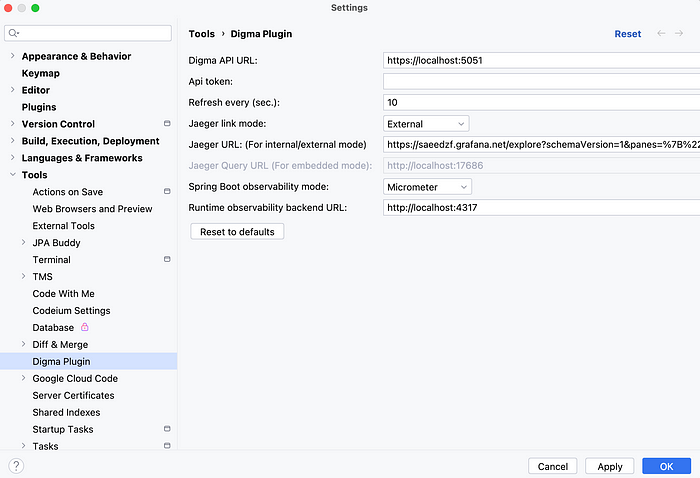Click the OK button
This screenshot has height=478, width=700.
click(x=667, y=466)
